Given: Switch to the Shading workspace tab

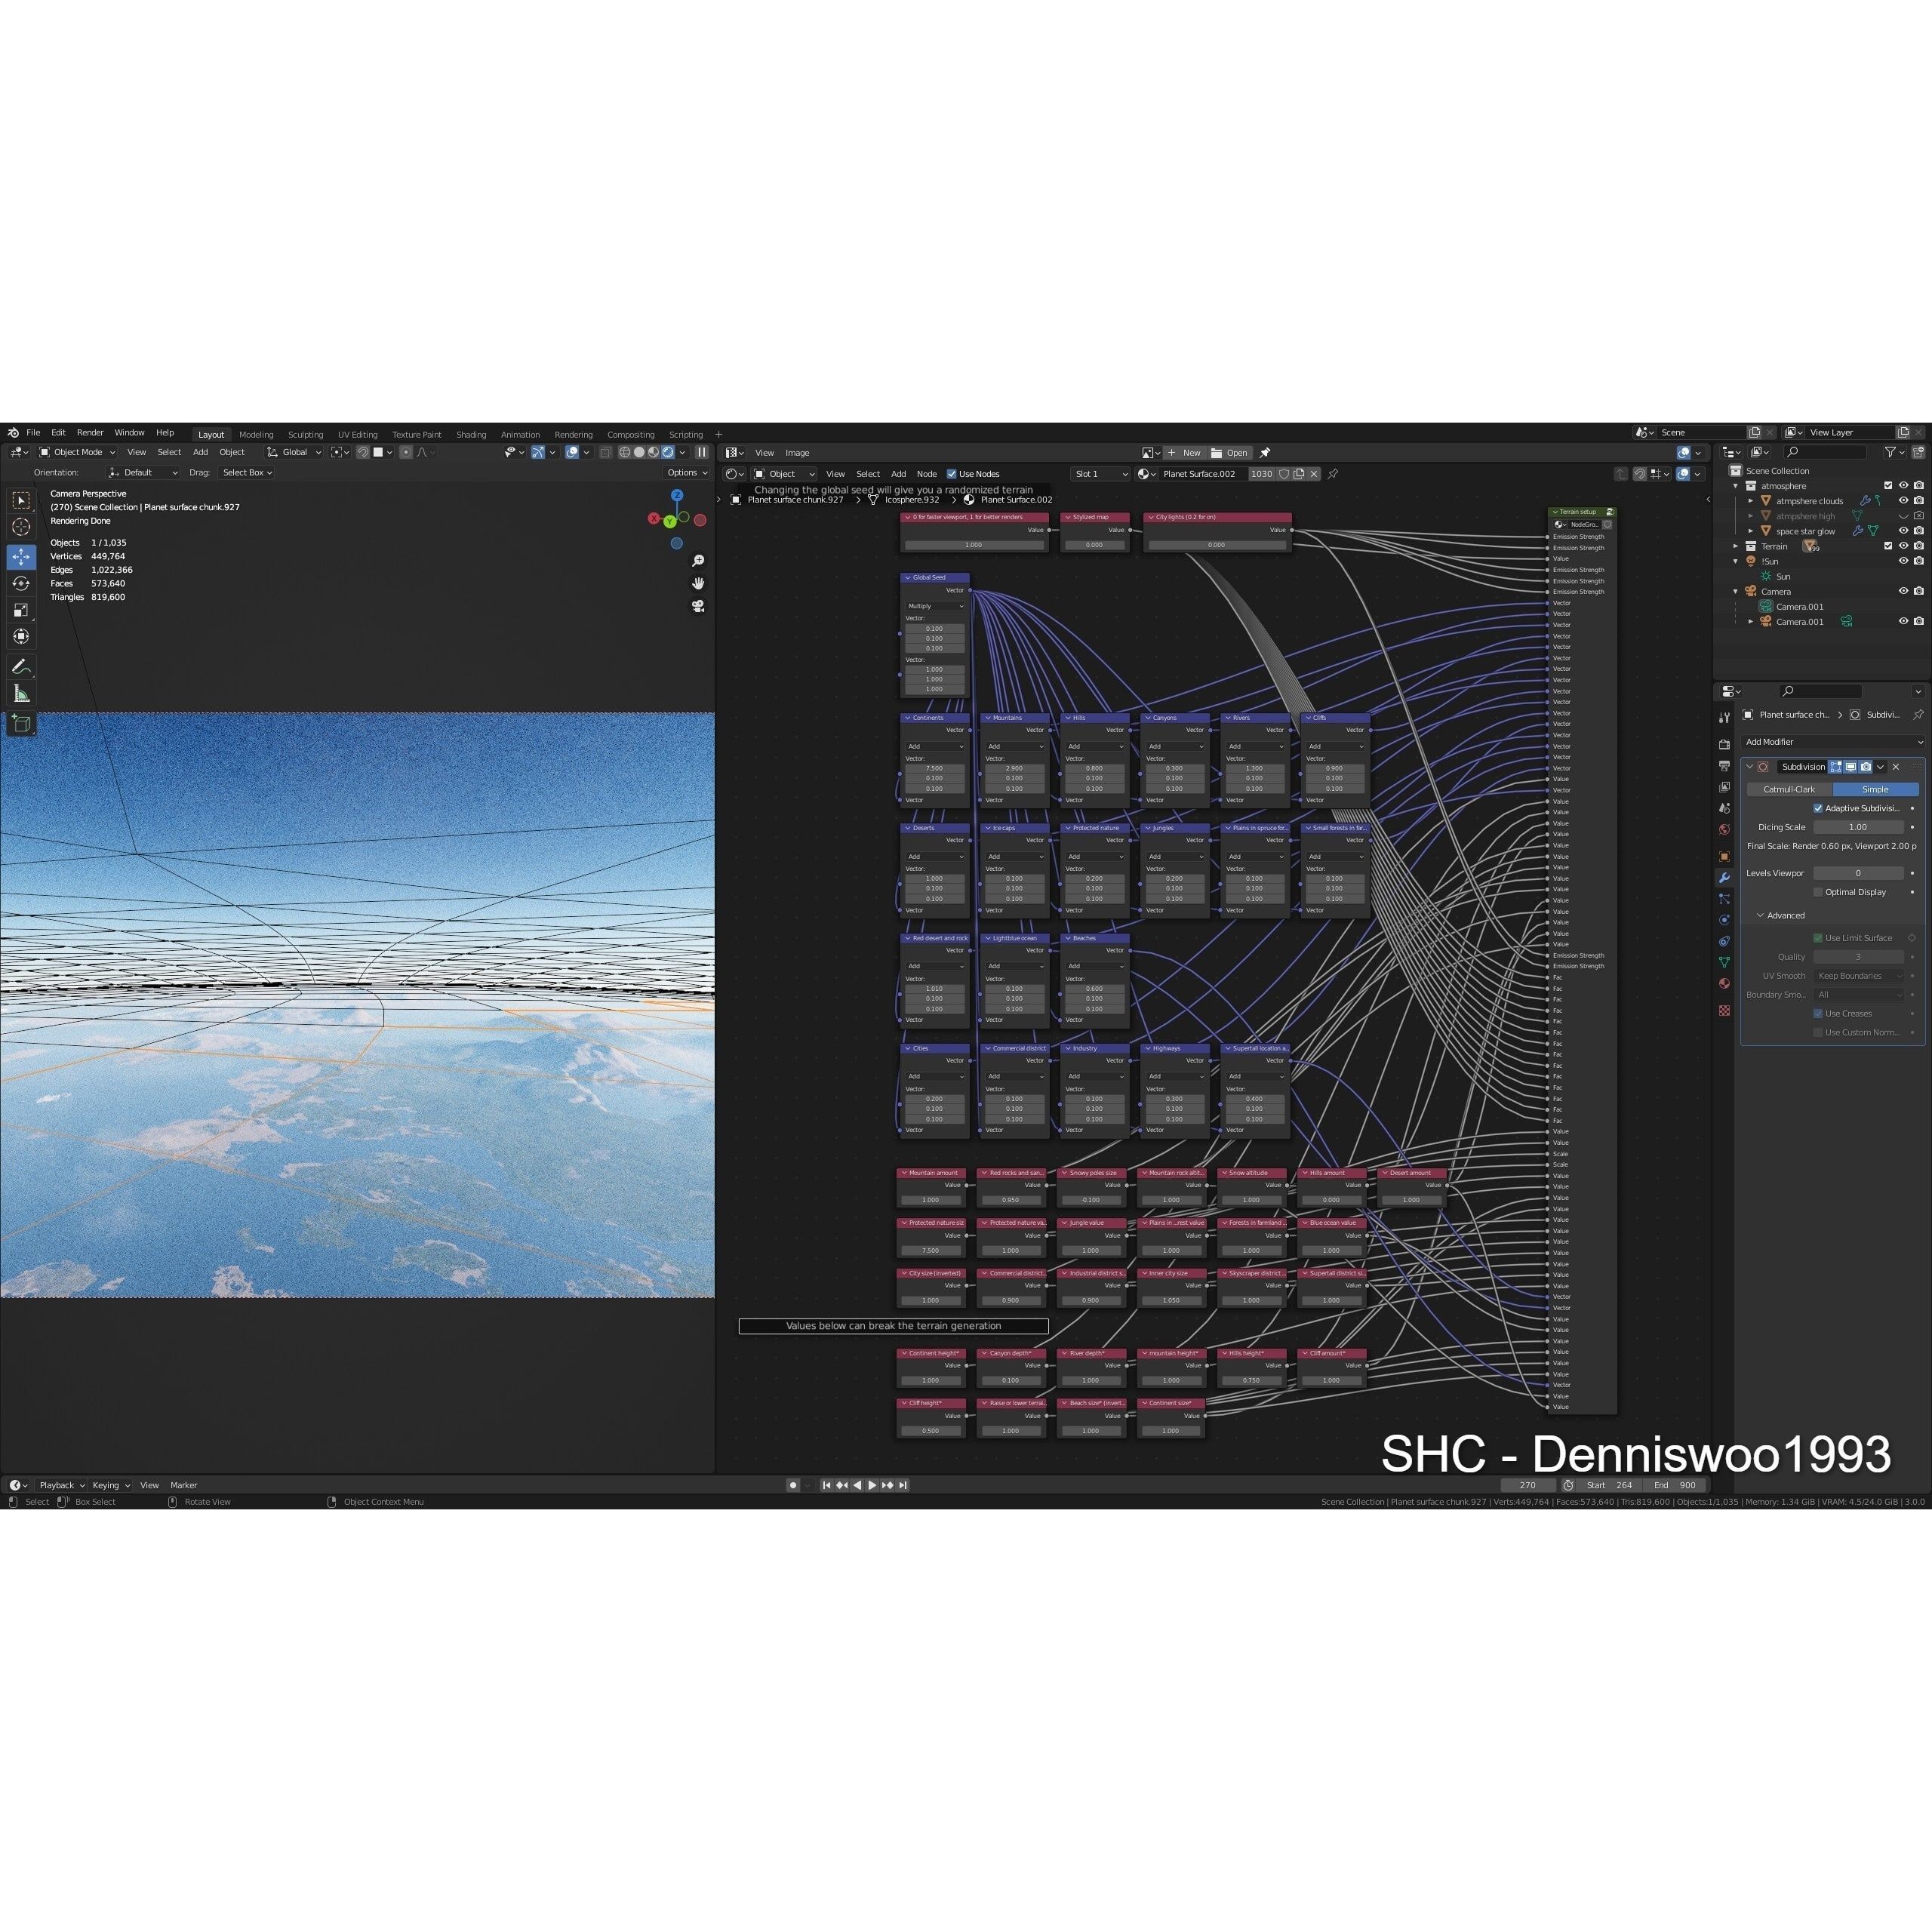Looking at the screenshot, I should [471, 434].
